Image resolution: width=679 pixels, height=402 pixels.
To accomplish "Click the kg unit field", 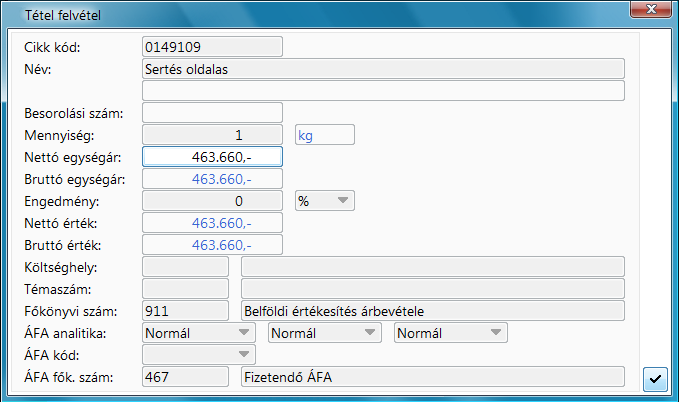I will [325, 134].
